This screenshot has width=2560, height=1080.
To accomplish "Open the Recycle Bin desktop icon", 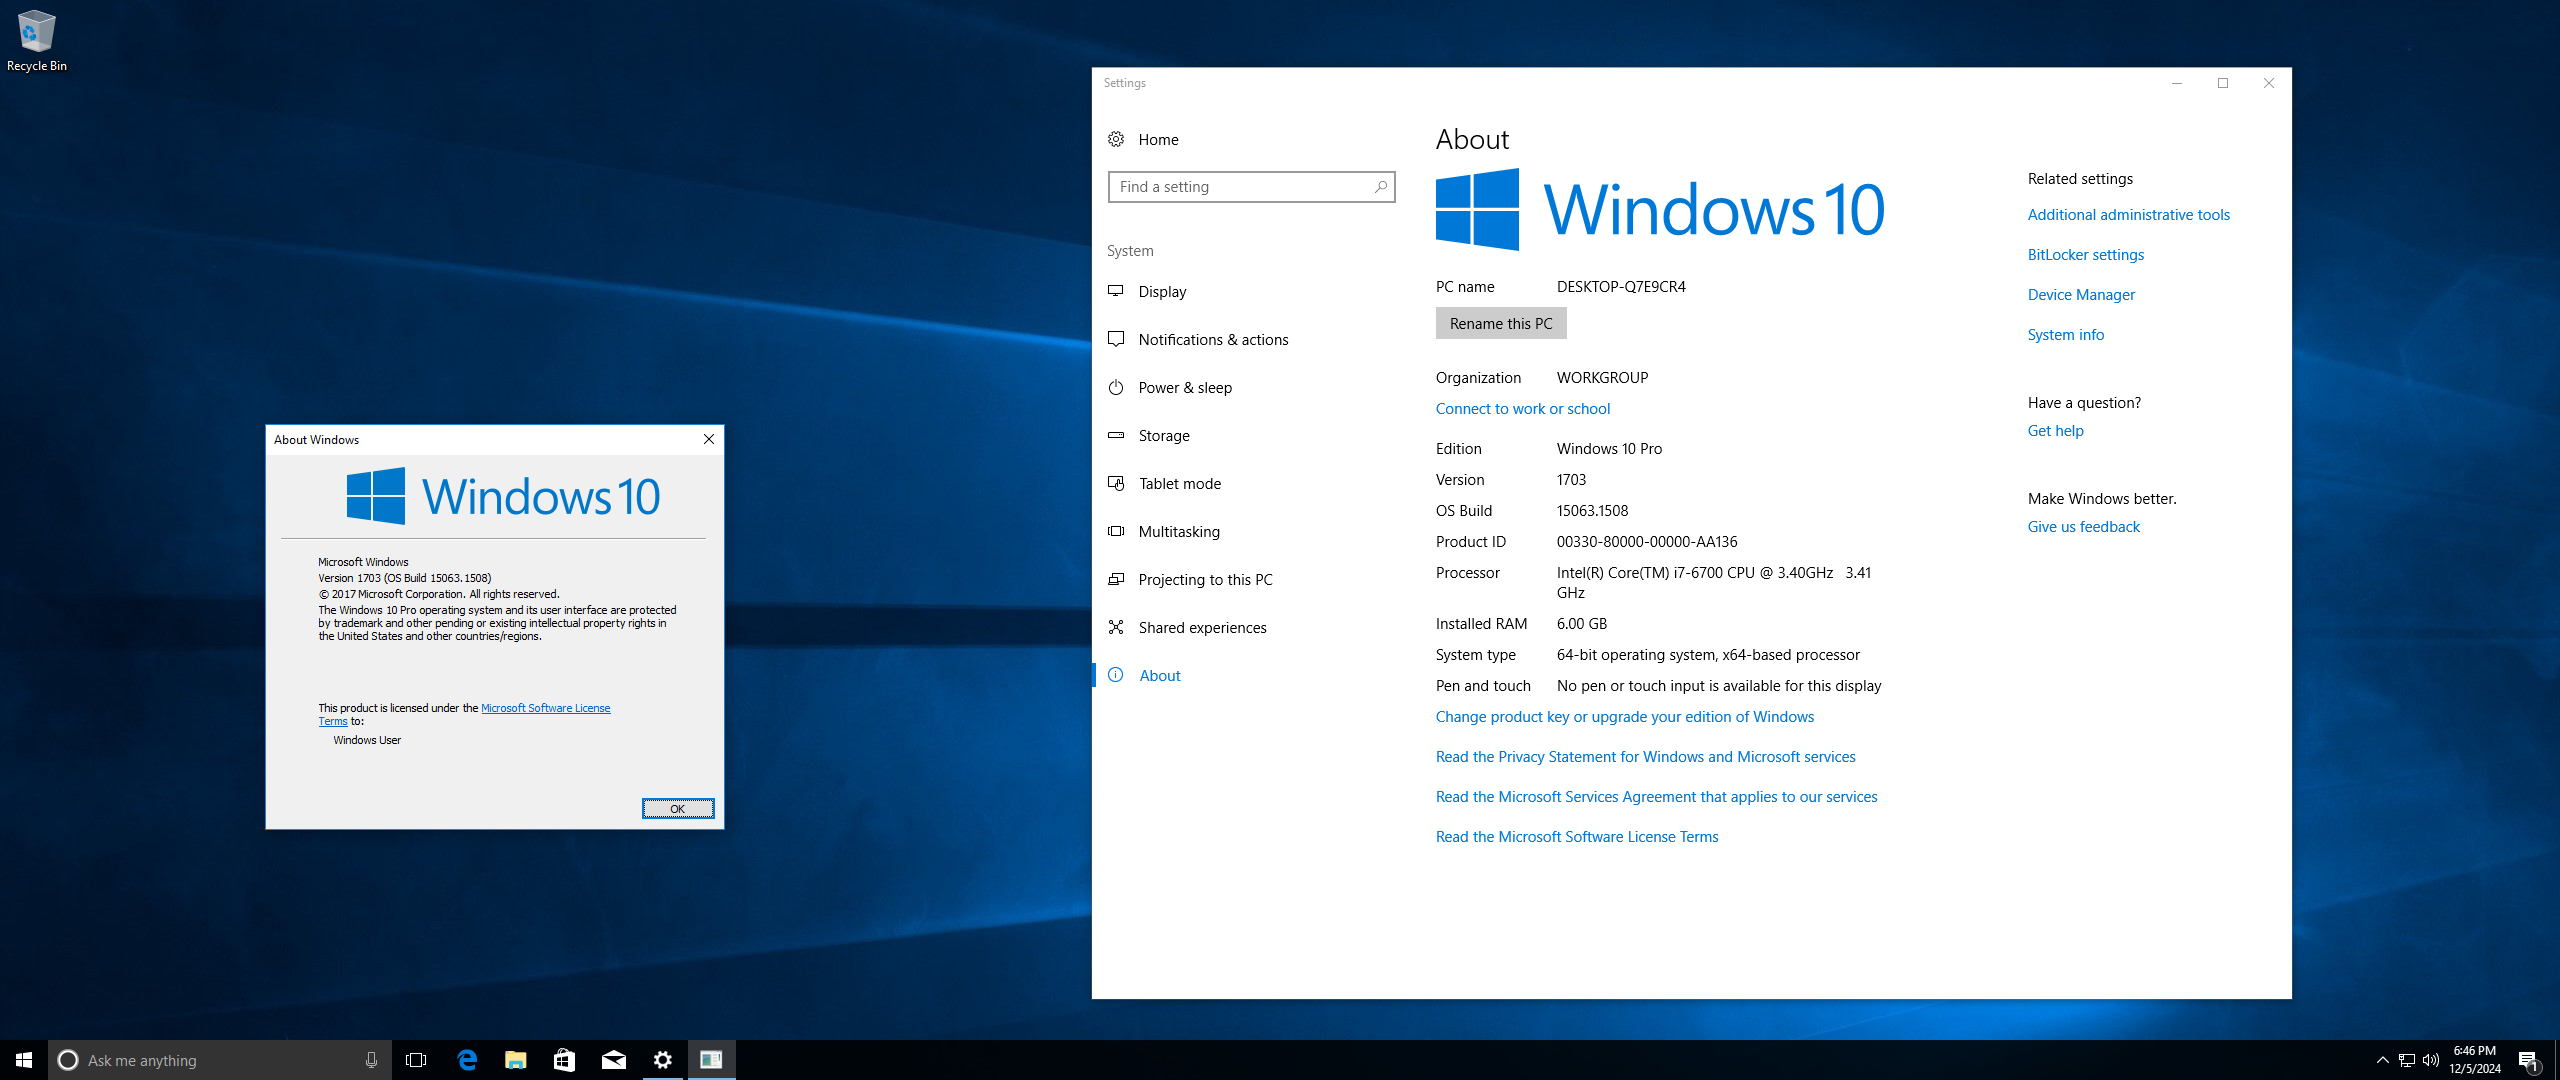I will 36,41.
